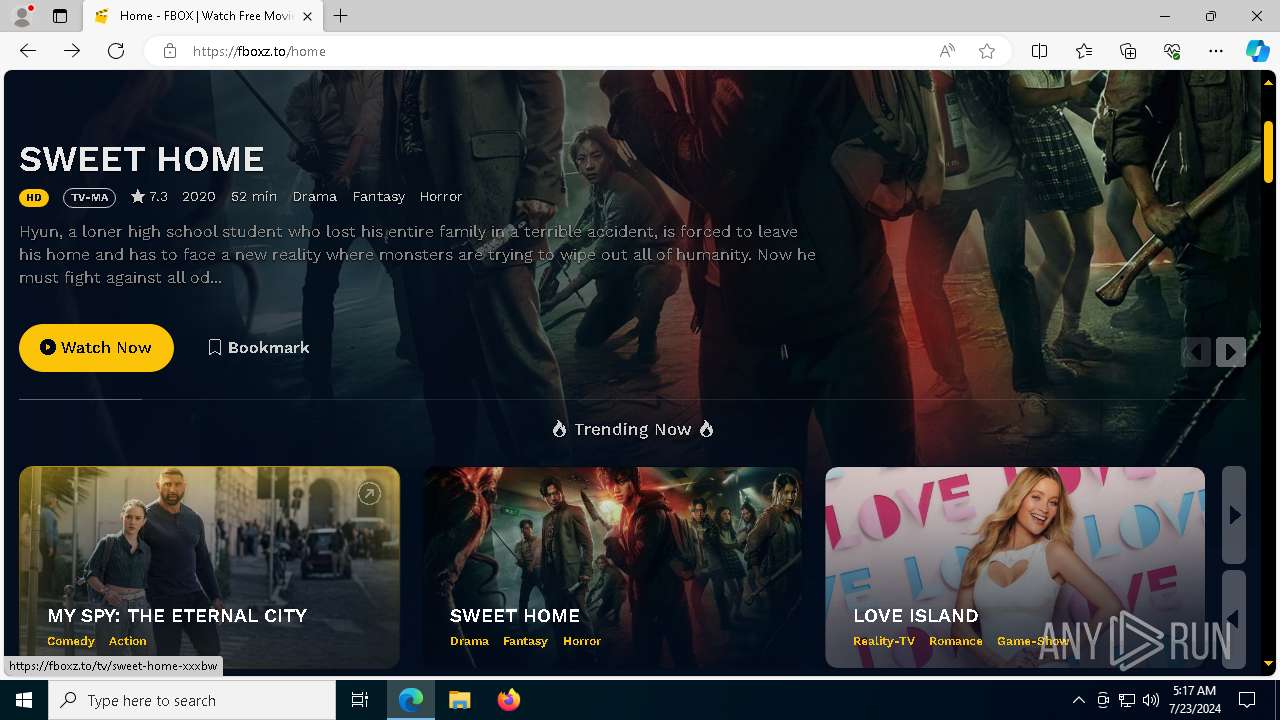The height and width of the screenshot is (720, 1280).
Task: Move trending carousel back with left arrow
Action: tap(1234, 619)
